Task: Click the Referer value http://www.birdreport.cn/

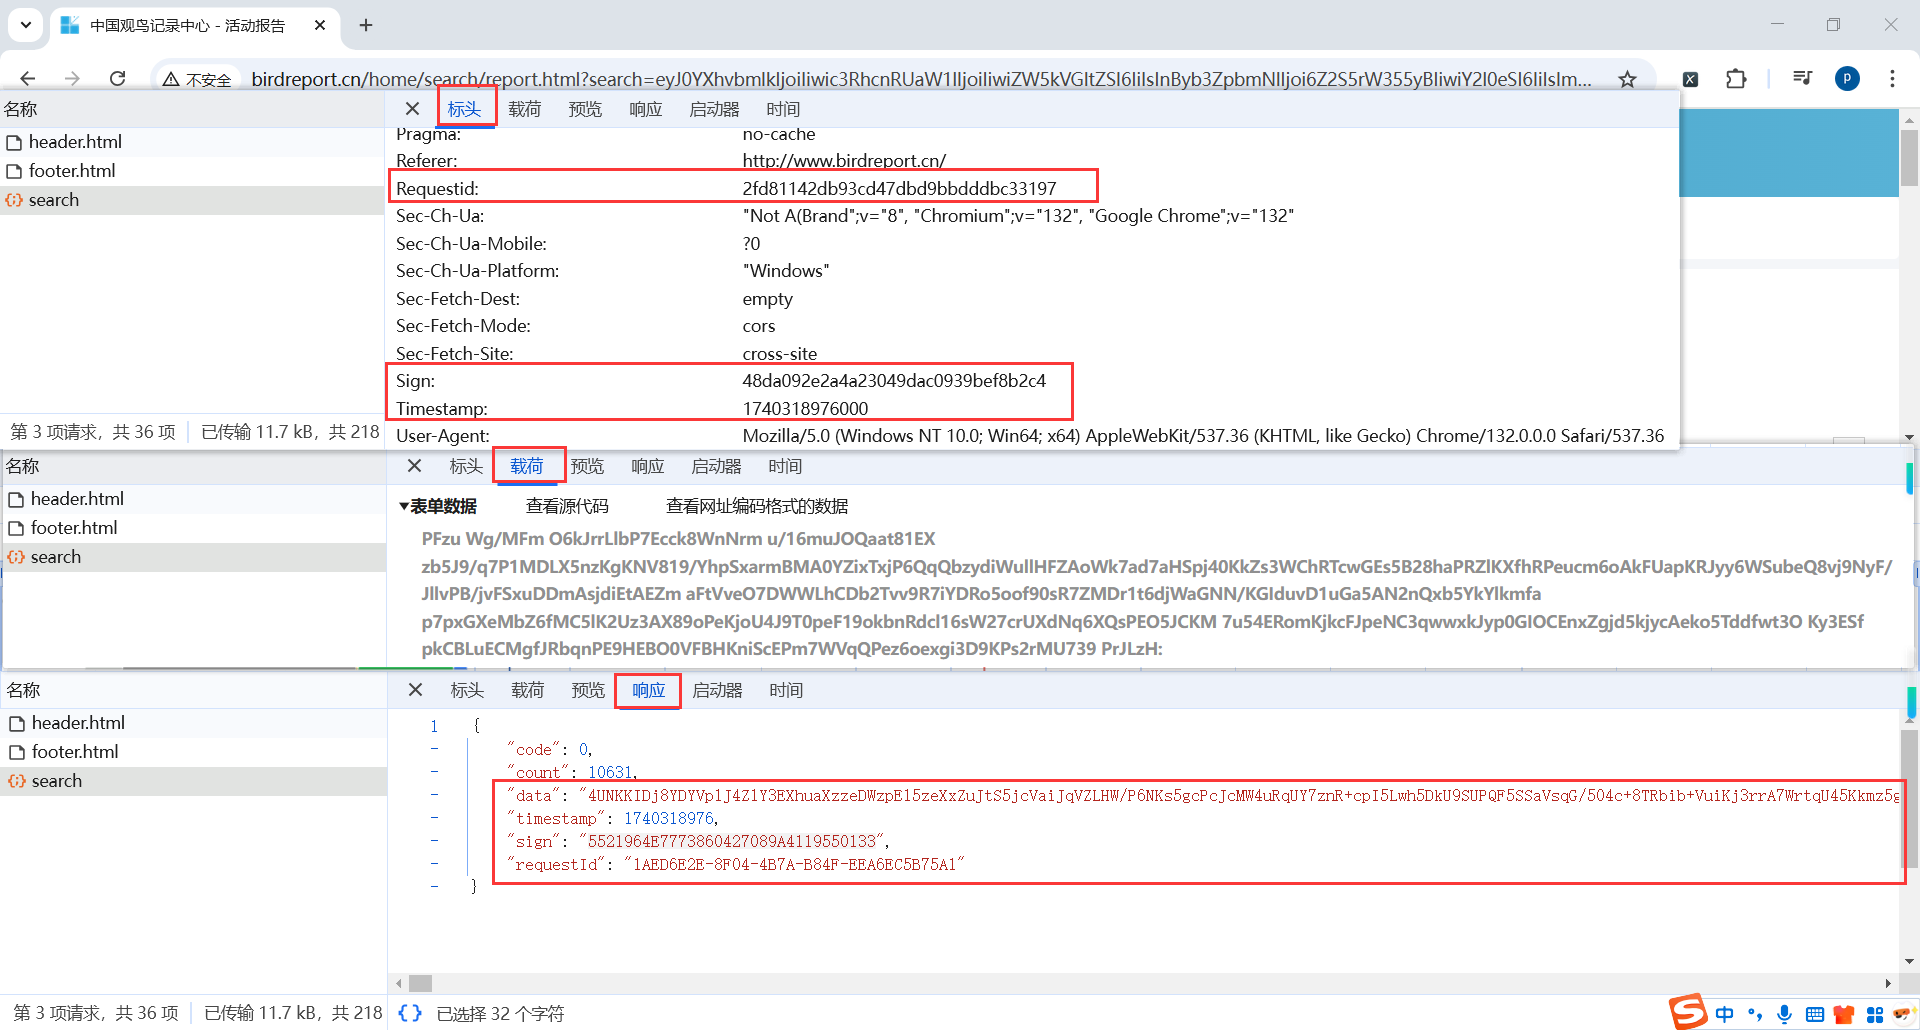Action: (x=844, y=161)
